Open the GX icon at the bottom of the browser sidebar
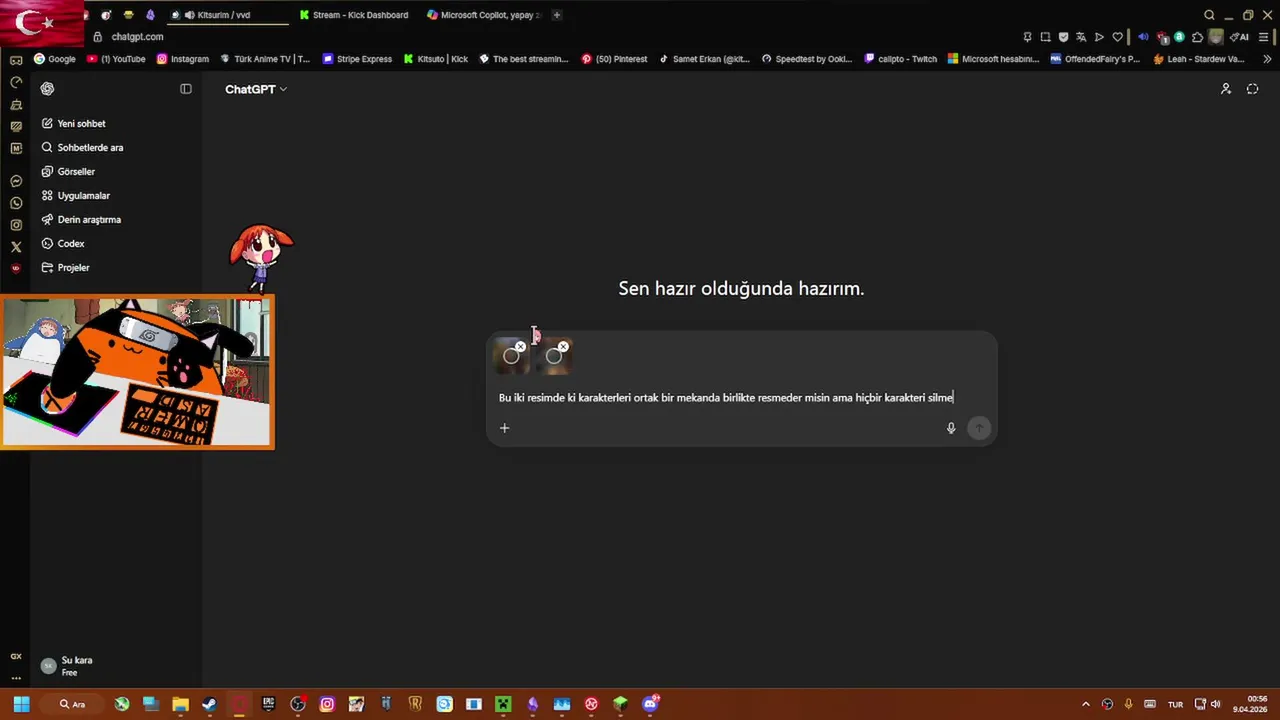 point(15,657)
